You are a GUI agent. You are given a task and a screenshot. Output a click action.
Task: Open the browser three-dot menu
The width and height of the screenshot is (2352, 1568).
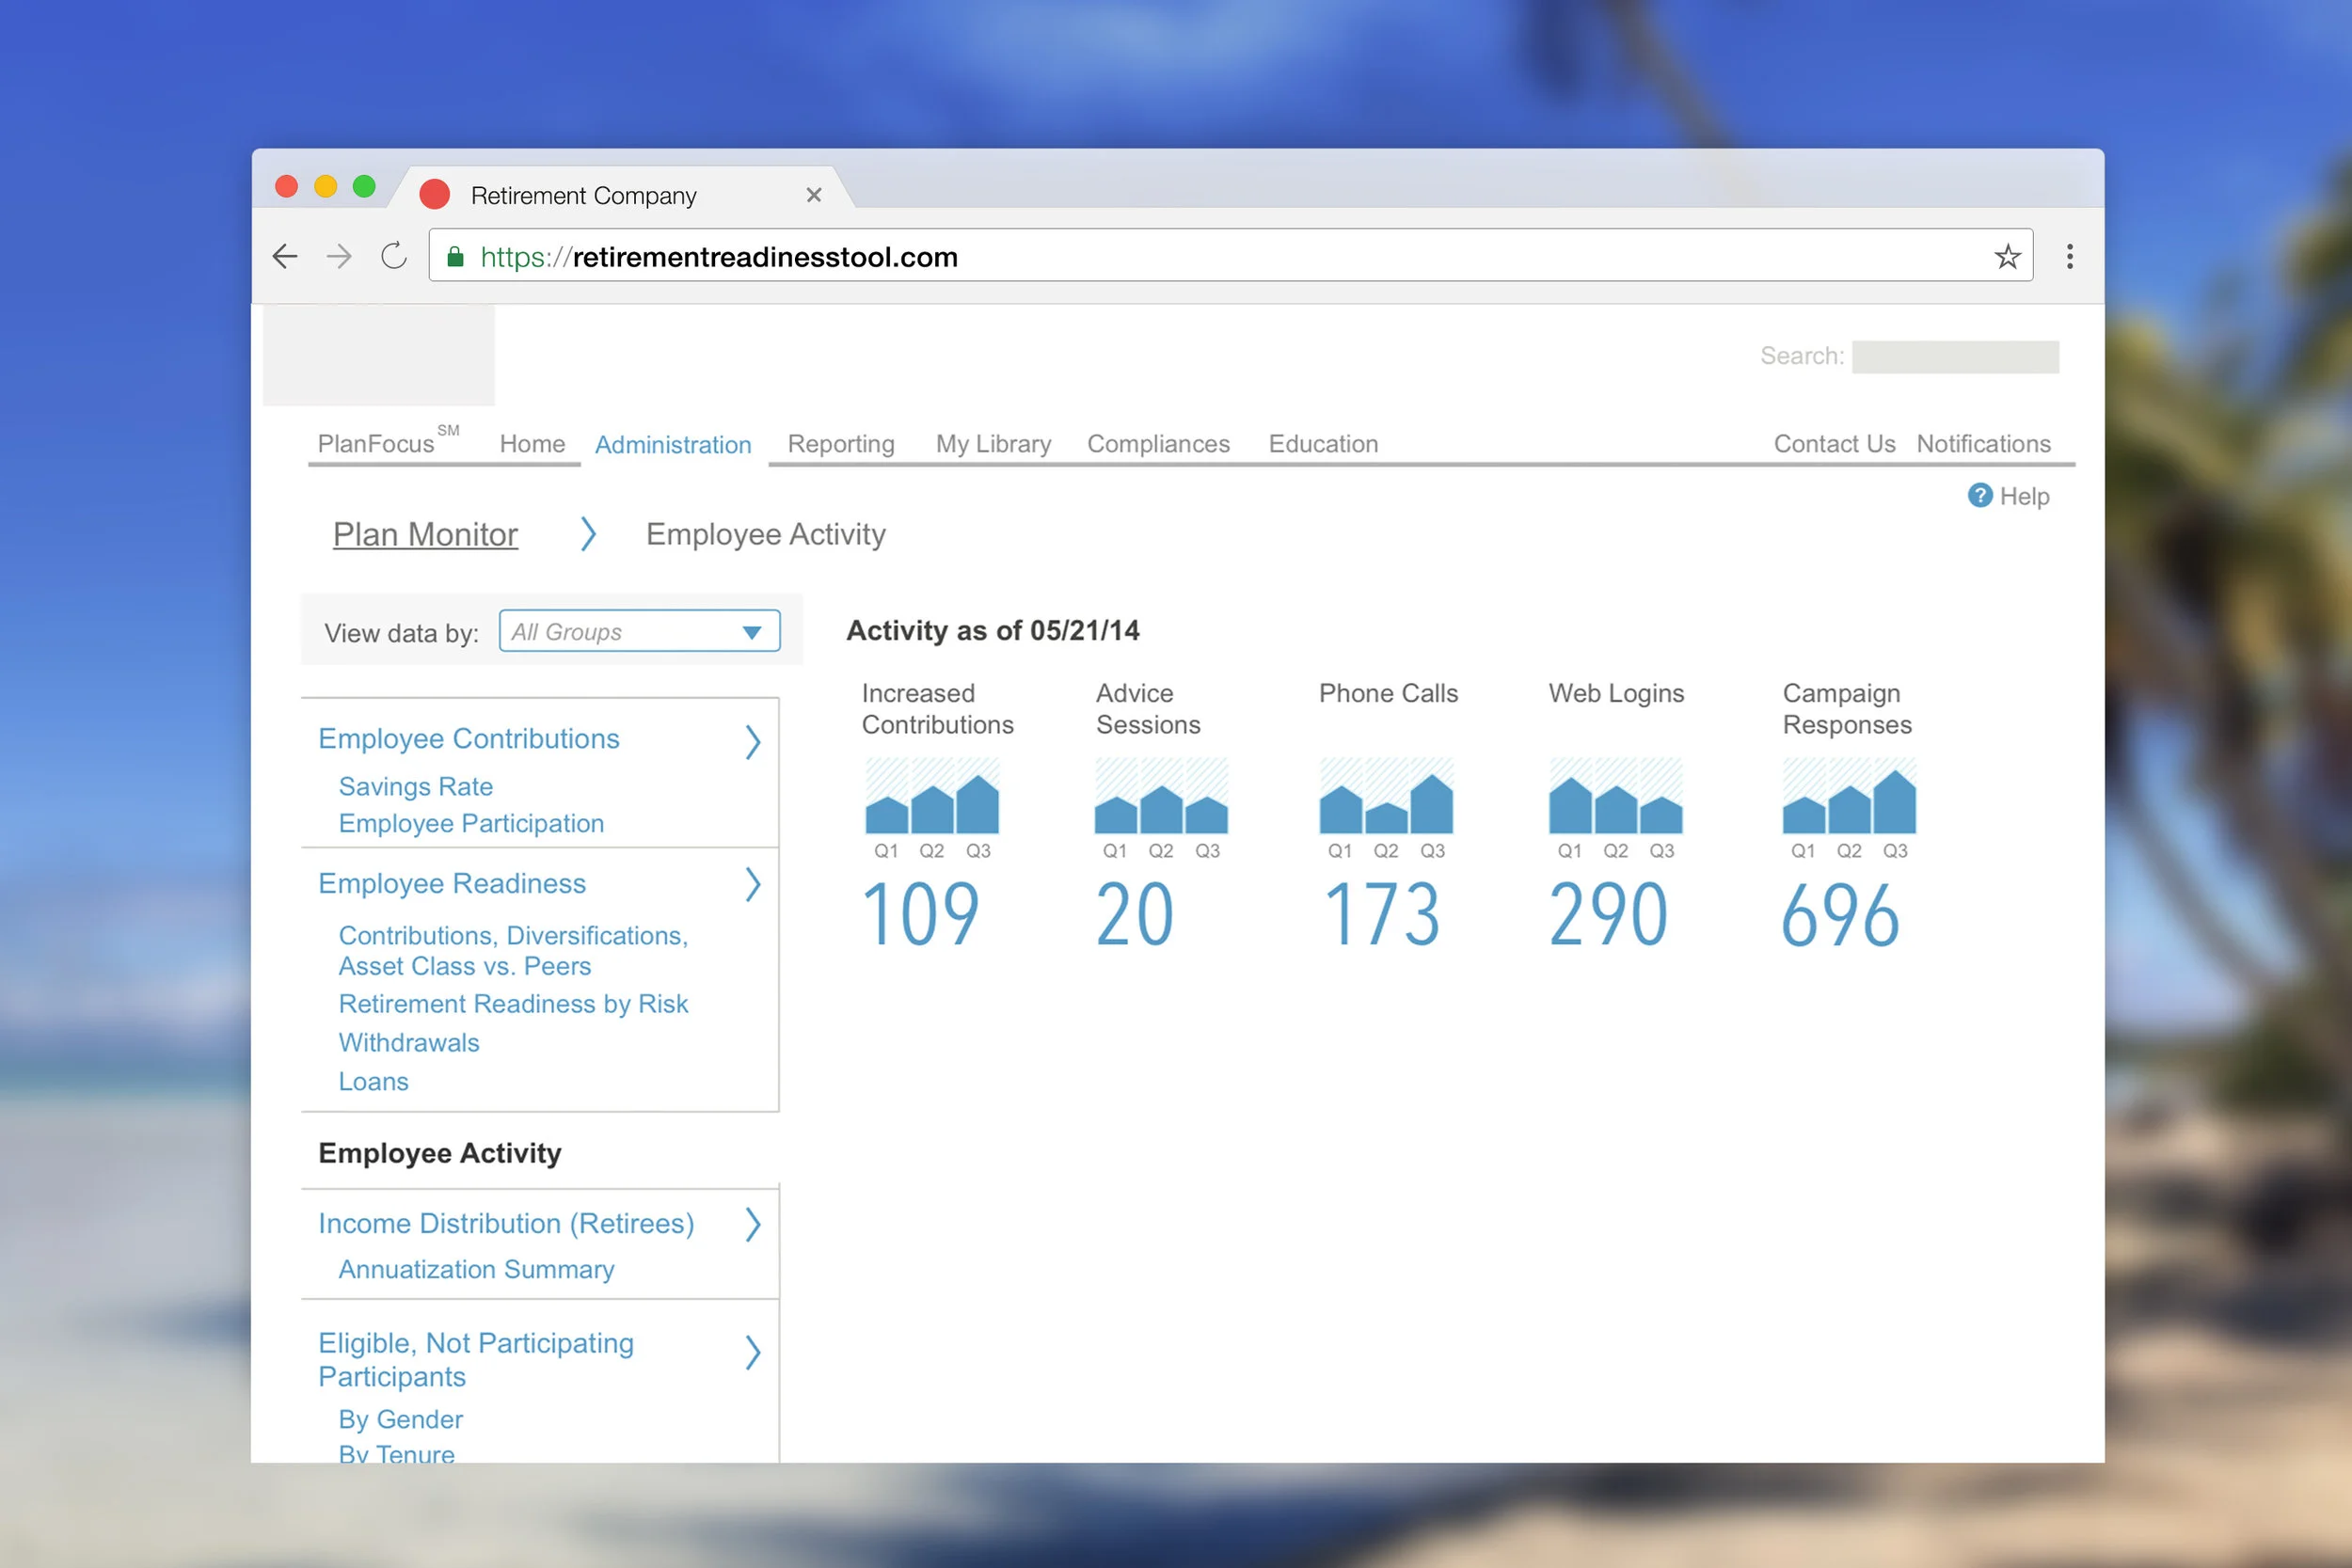[x=2069, y=257]
